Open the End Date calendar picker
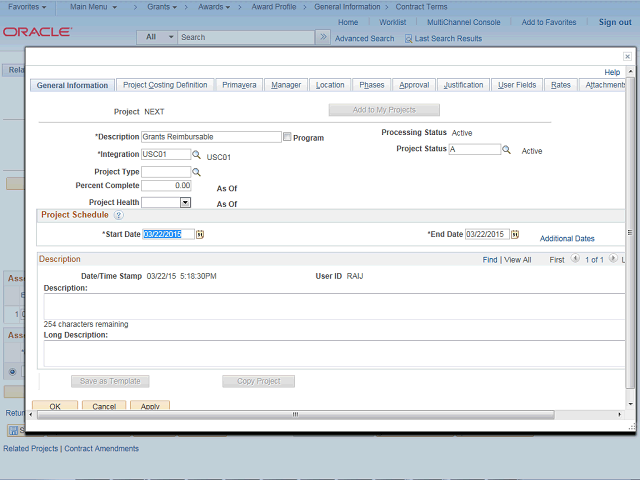 pyautogui.click(x=515, y=234)
